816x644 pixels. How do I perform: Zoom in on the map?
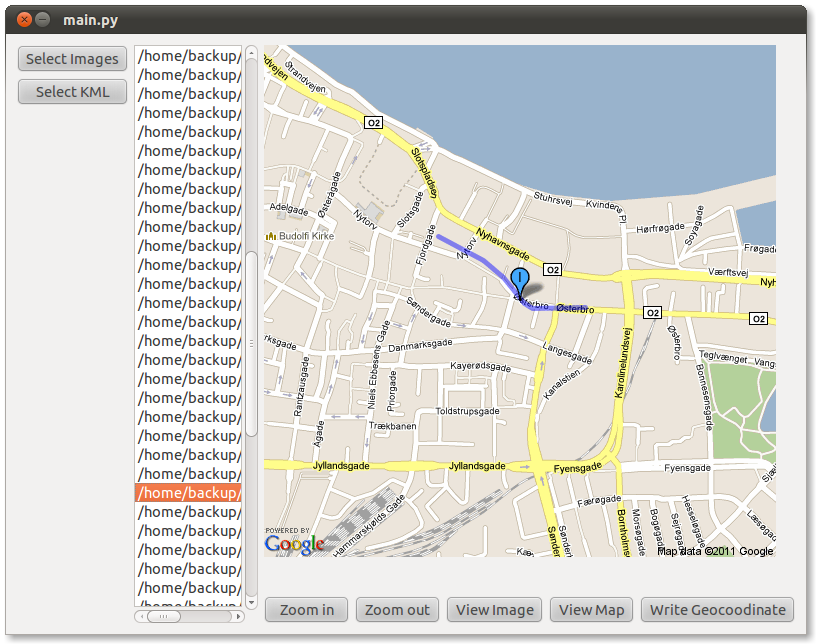click(307, 610)
